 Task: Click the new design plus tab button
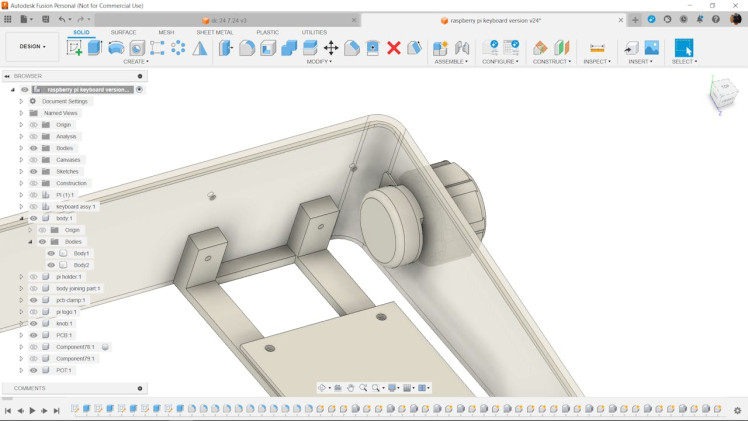pos(635,19)
